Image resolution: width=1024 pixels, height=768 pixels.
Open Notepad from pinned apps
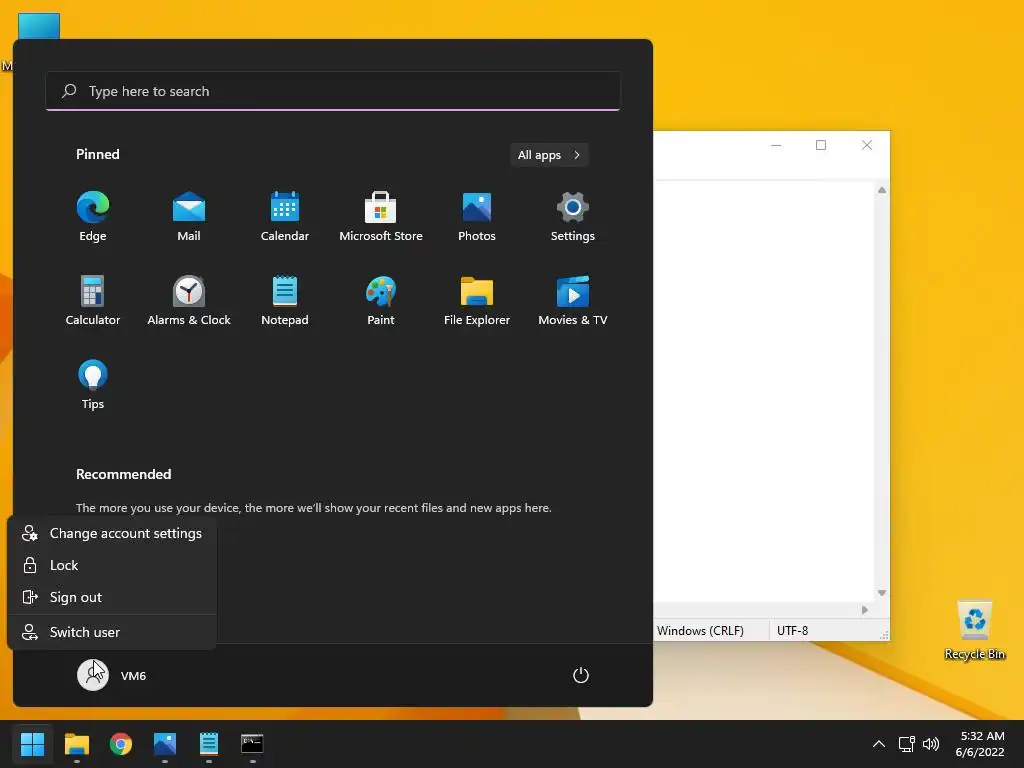coord(285,300)
